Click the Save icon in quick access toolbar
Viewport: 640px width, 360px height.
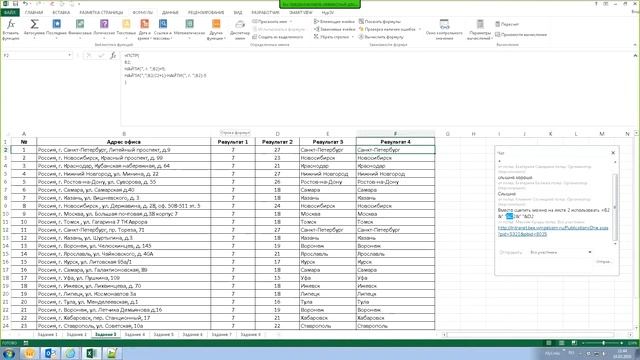pos(16,4)
